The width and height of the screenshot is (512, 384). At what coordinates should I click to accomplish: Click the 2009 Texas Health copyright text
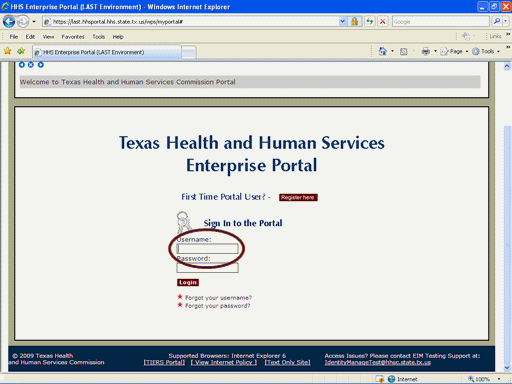pyautogui.click(x=43, y=356)
